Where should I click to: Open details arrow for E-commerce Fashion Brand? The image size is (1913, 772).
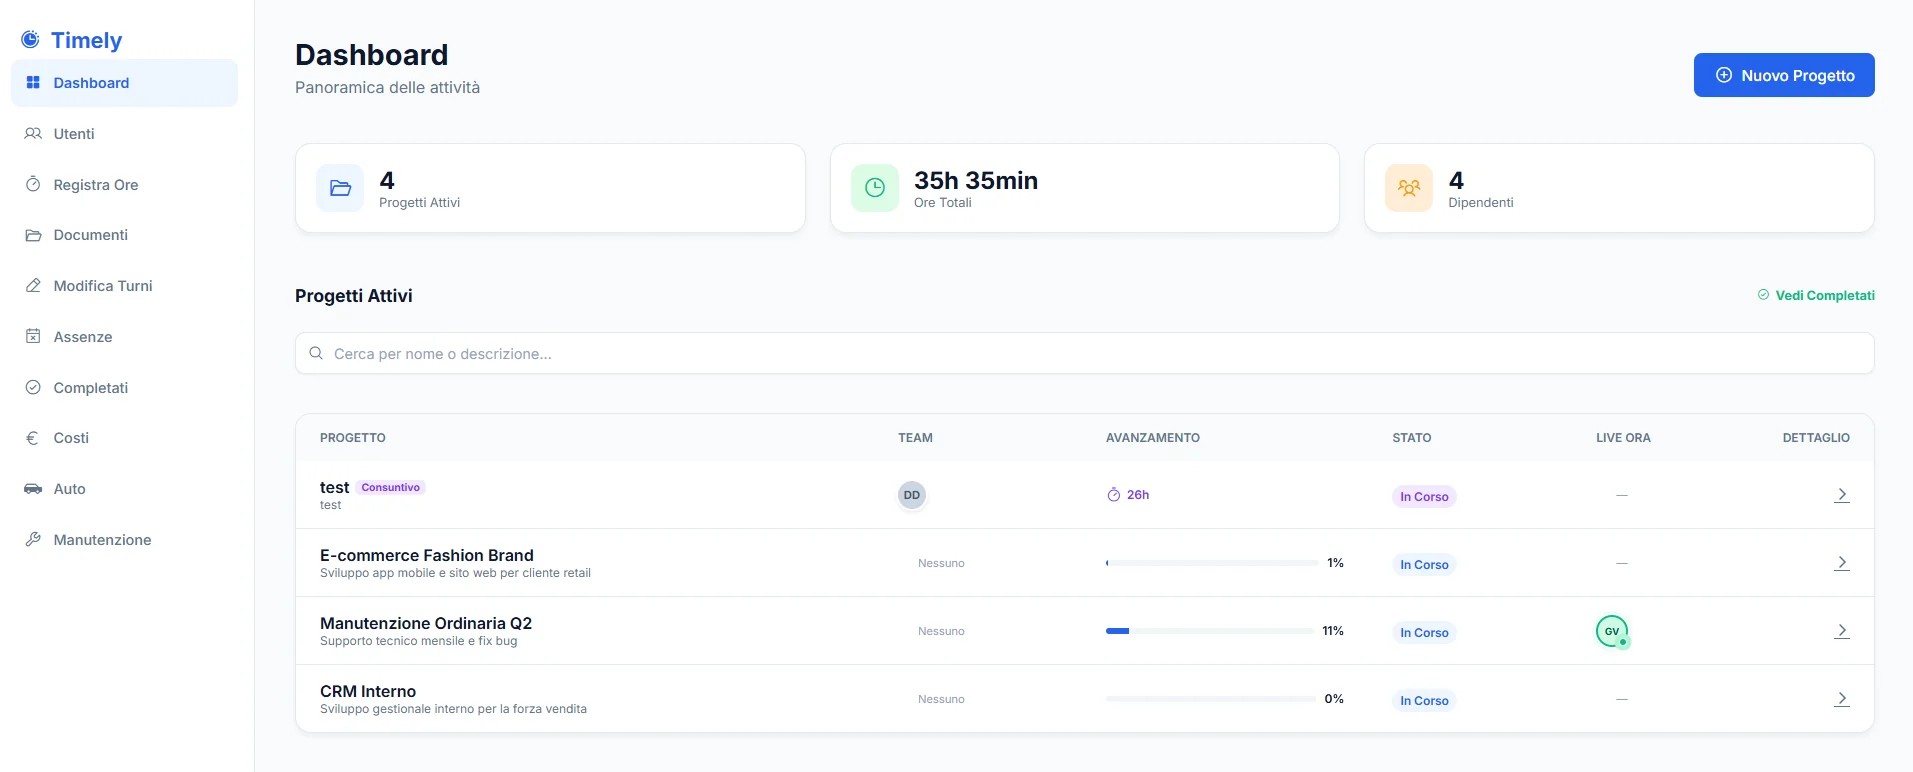pyautogui.click(x=1842, y=563)
